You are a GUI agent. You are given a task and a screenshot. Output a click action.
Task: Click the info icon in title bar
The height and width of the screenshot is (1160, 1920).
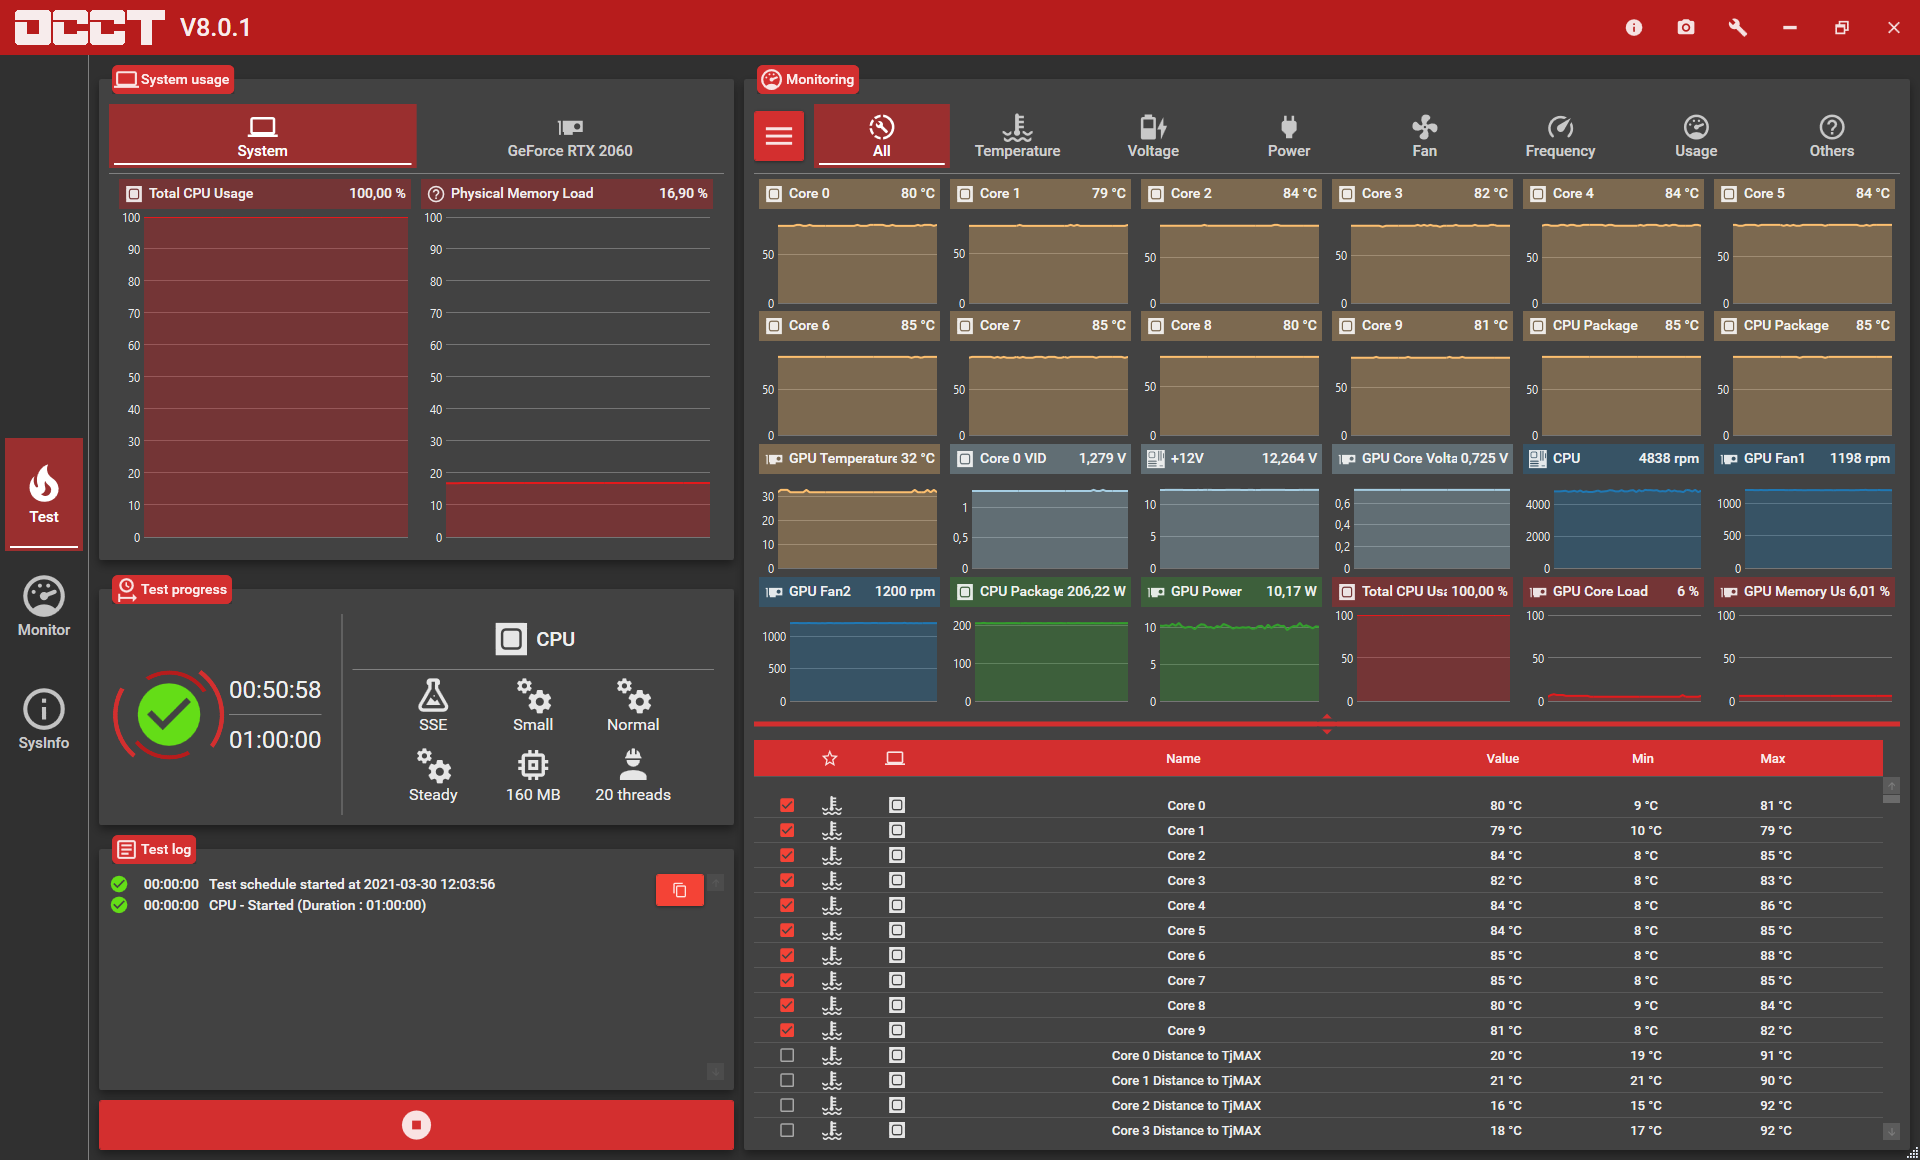pyautogui.click(x=1634, y=27)
